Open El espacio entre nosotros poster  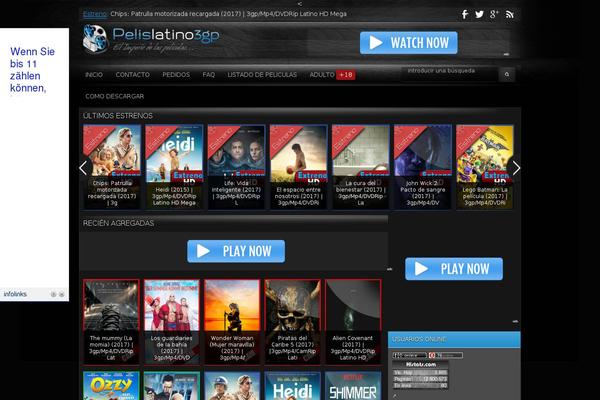pos(298,167)
